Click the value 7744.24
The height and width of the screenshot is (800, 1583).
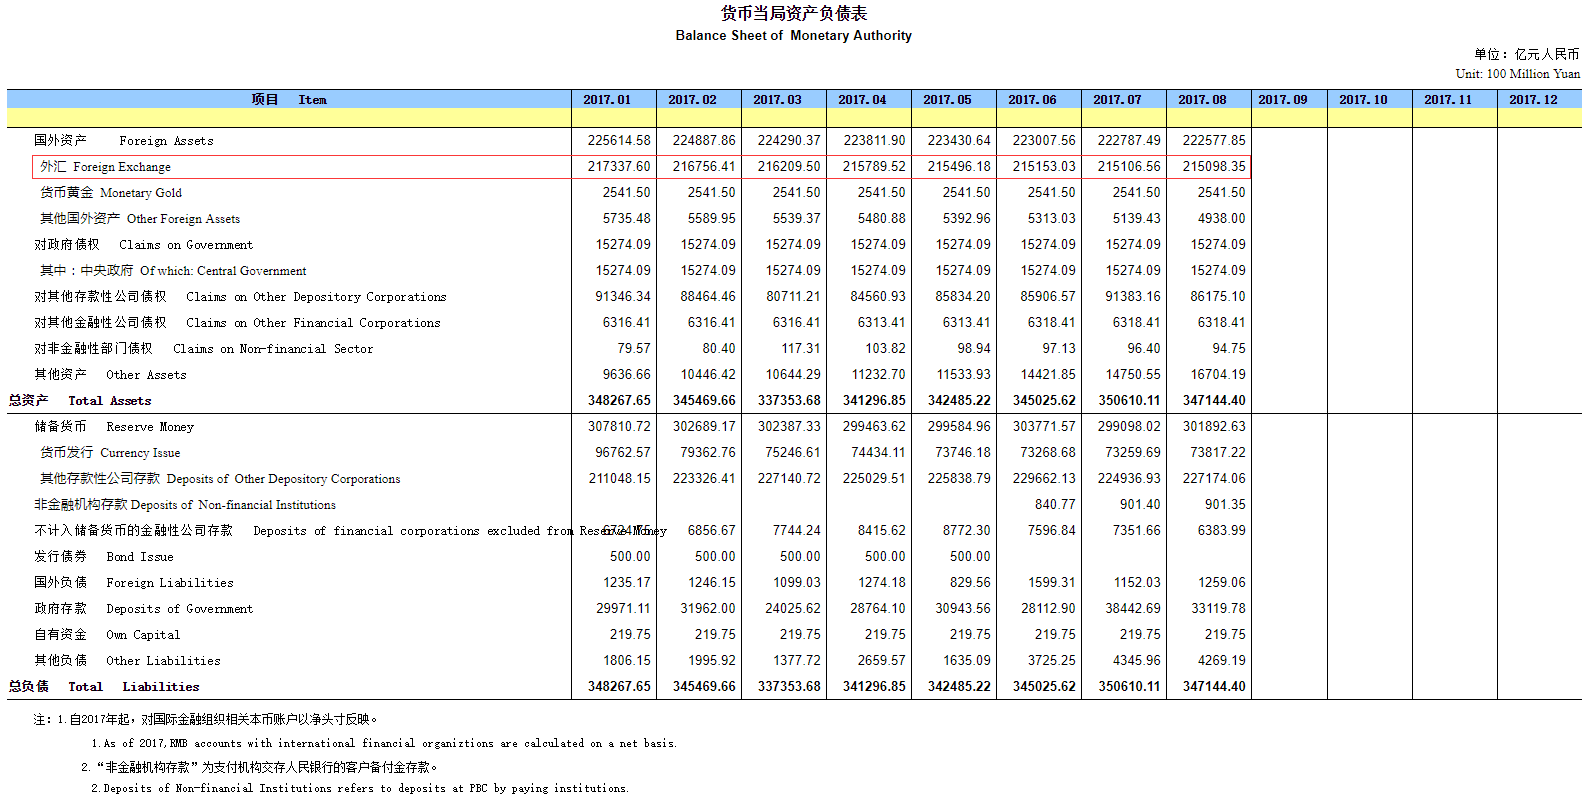click(797, 531)
